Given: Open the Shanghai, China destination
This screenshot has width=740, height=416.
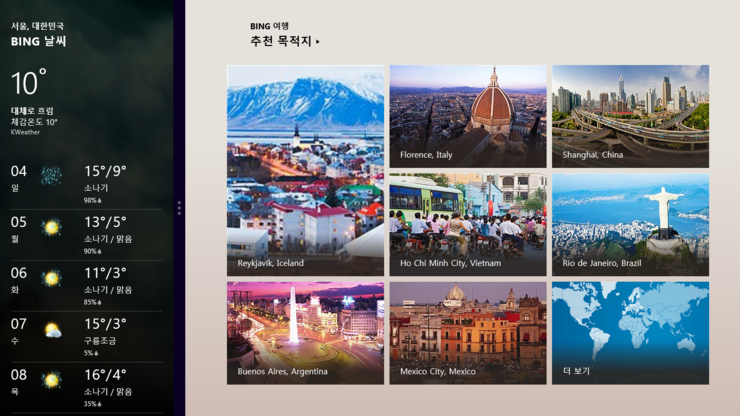Looking at the screenshot, I should coord(630,116).
